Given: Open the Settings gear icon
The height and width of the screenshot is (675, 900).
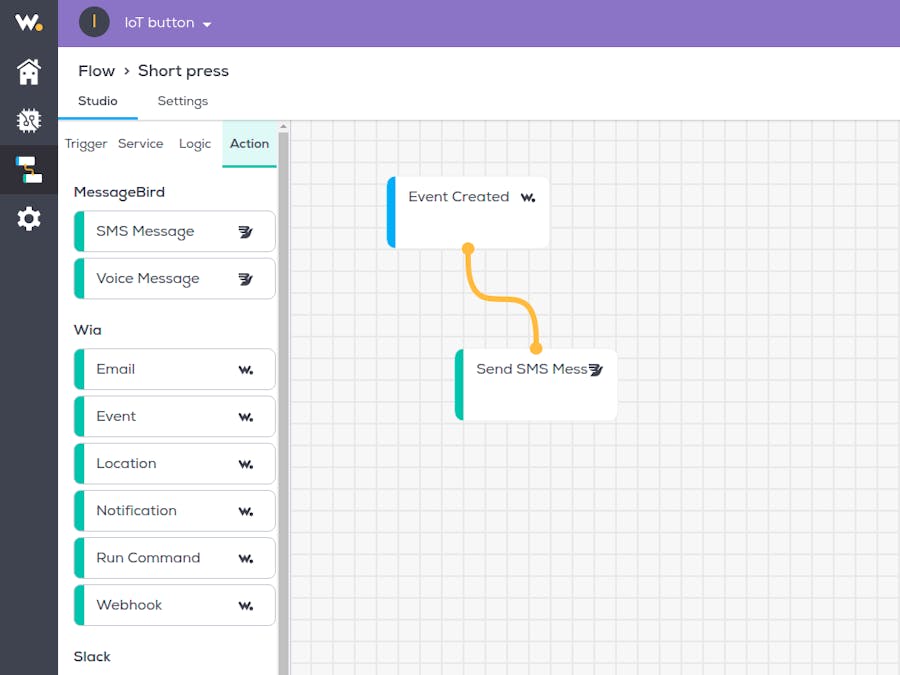Looking at the screenshot, I should pos(29,219).
